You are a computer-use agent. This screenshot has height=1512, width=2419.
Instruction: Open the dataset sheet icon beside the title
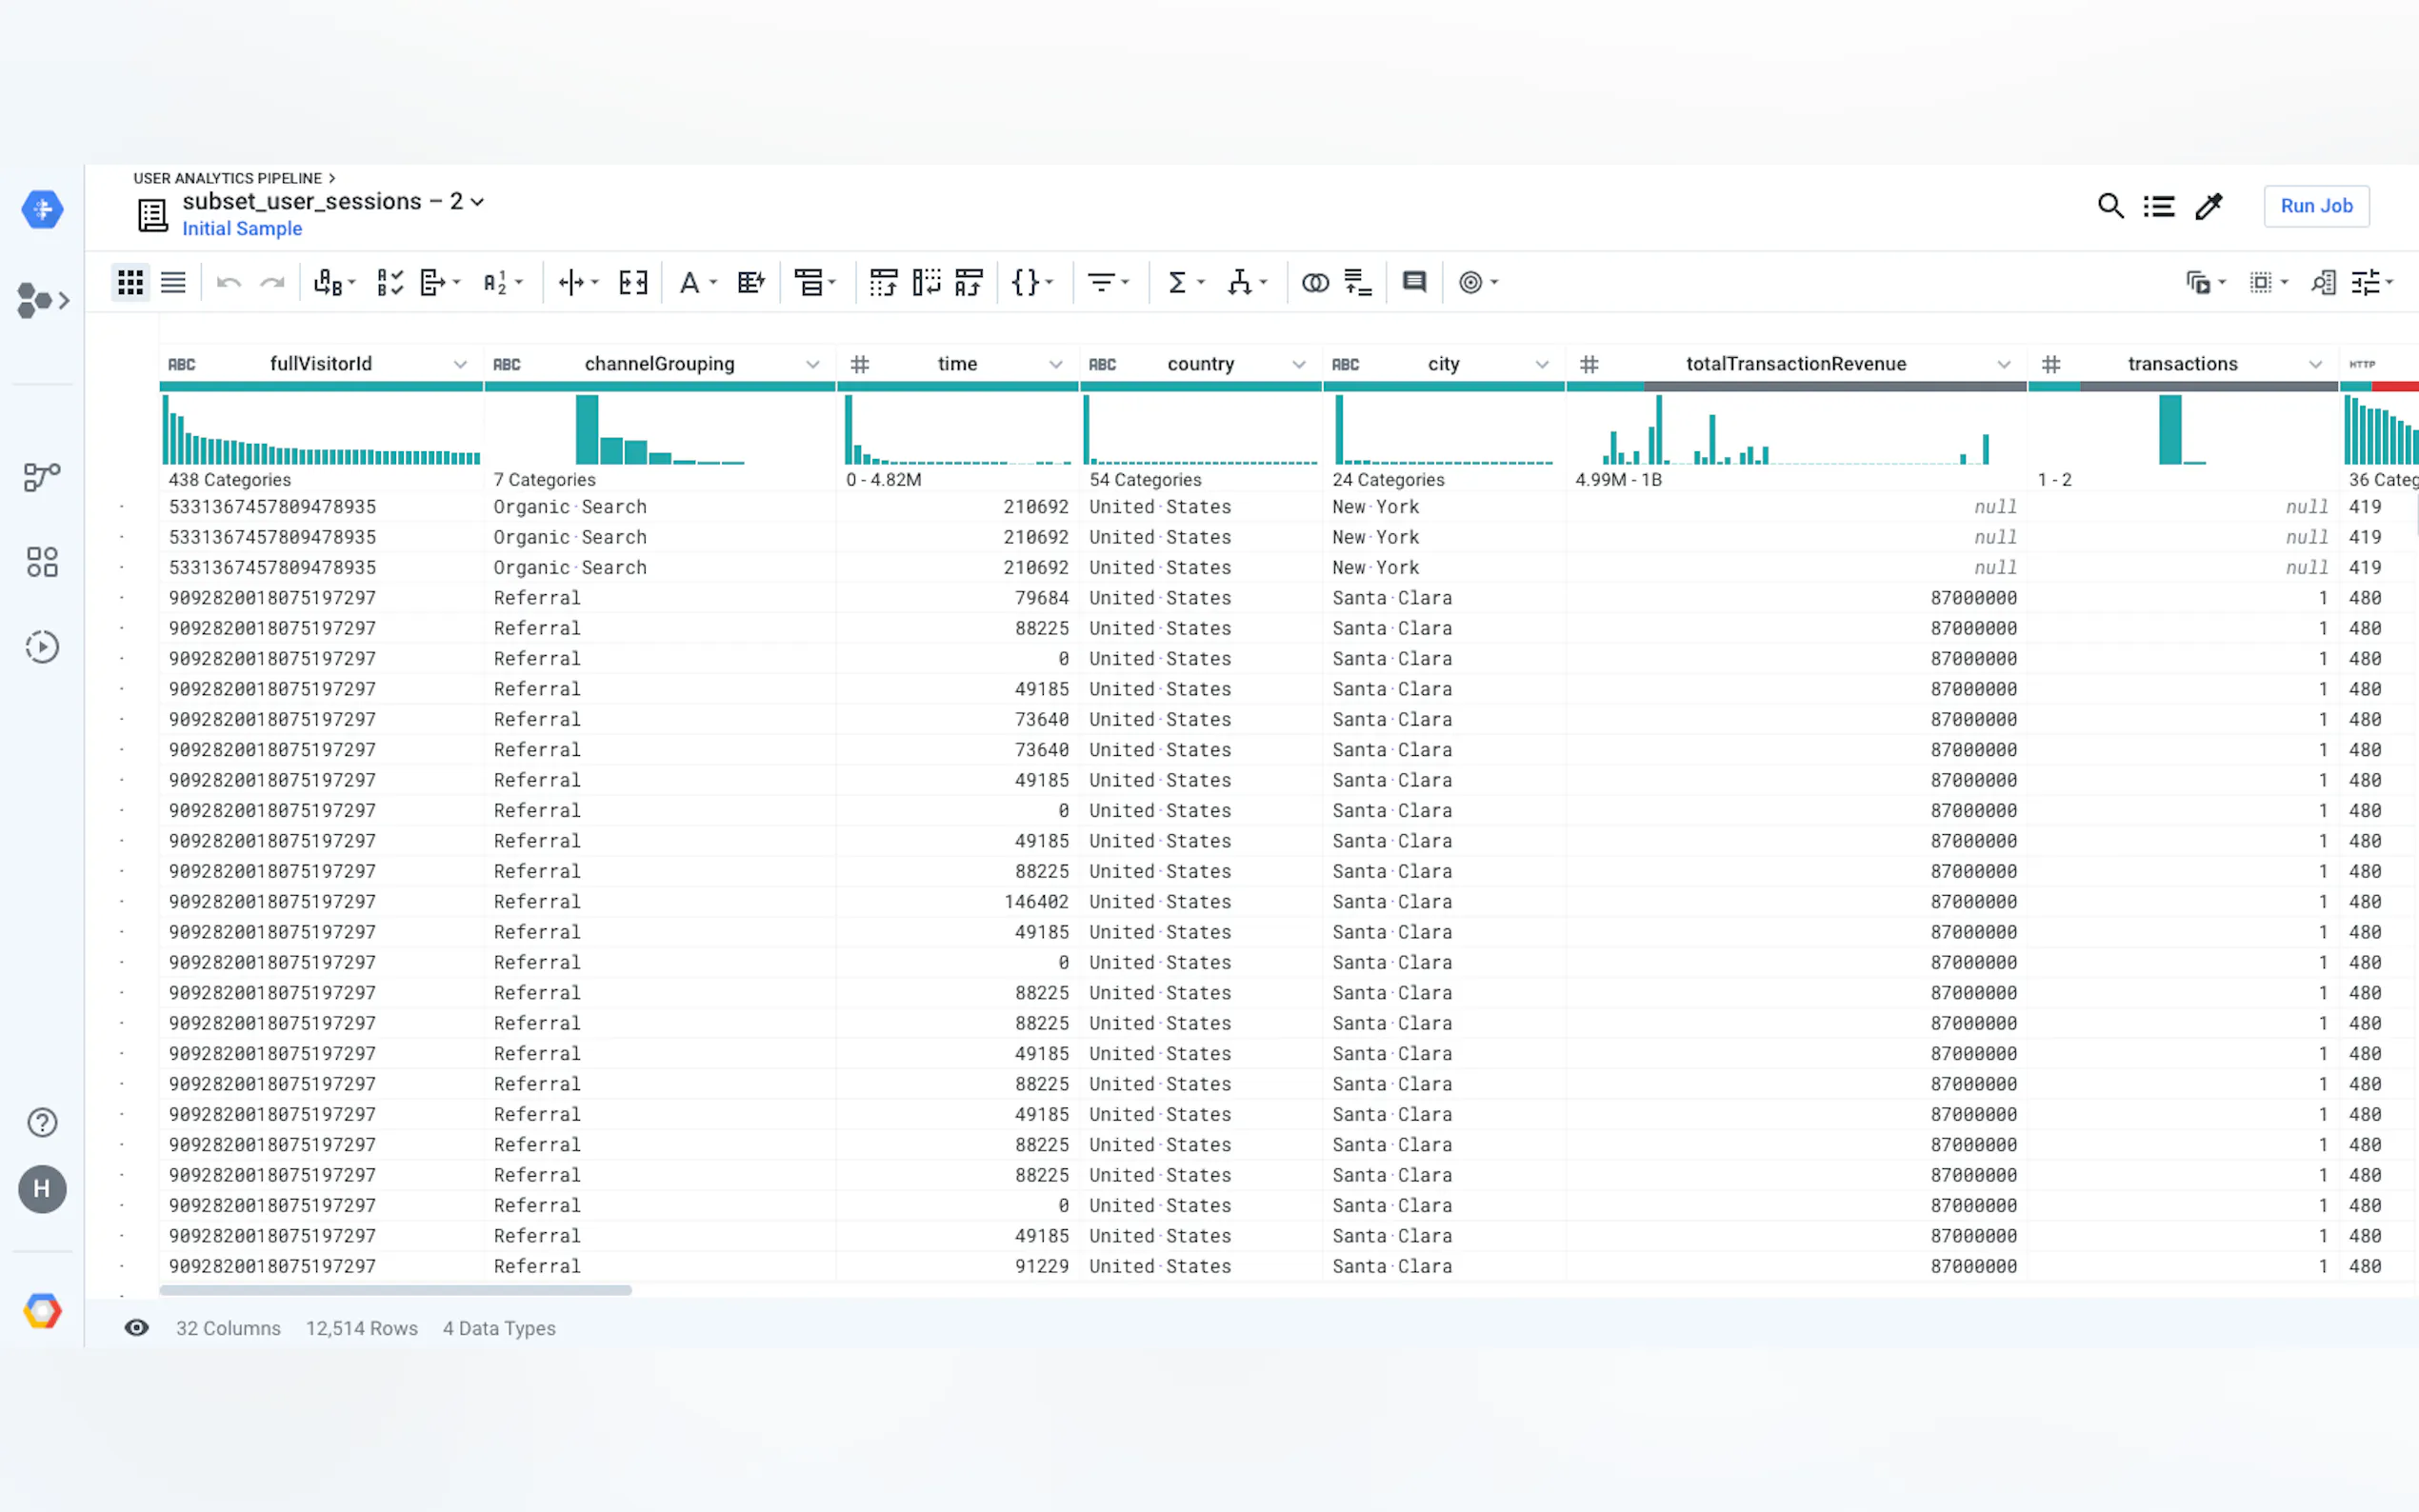[153, 215]
